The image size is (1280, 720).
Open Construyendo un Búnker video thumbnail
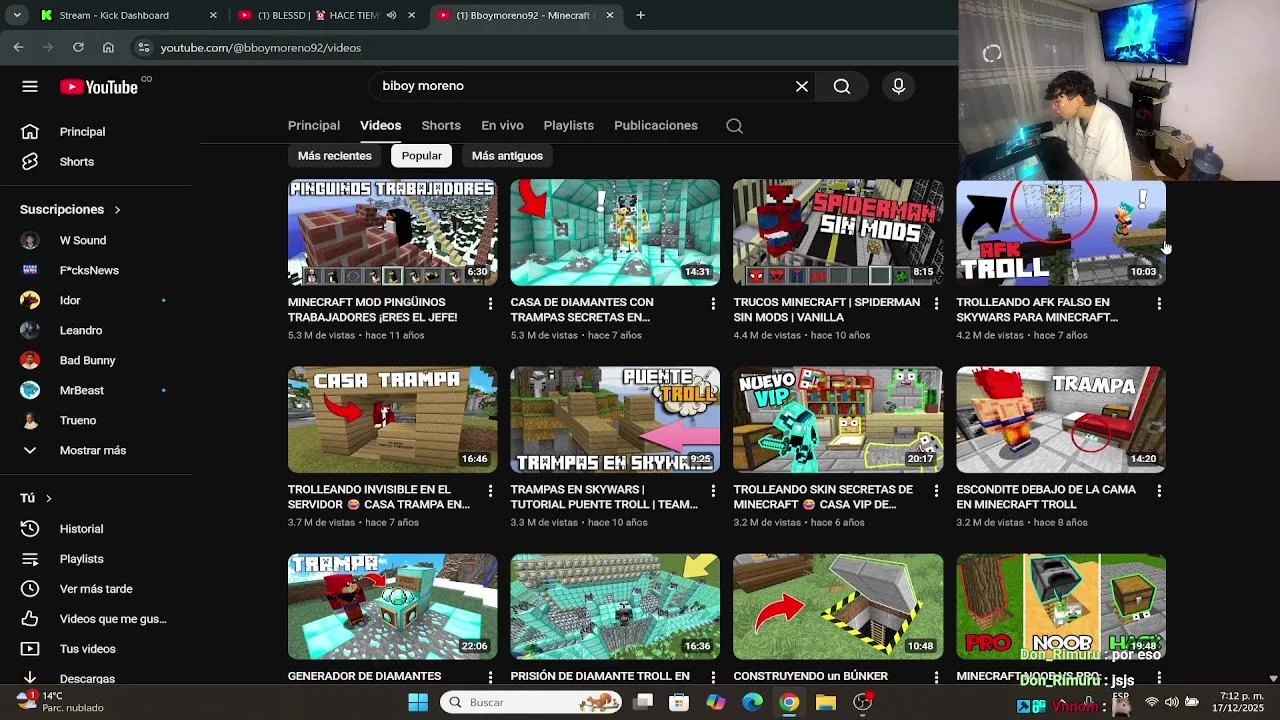click(x=838, y=607)
